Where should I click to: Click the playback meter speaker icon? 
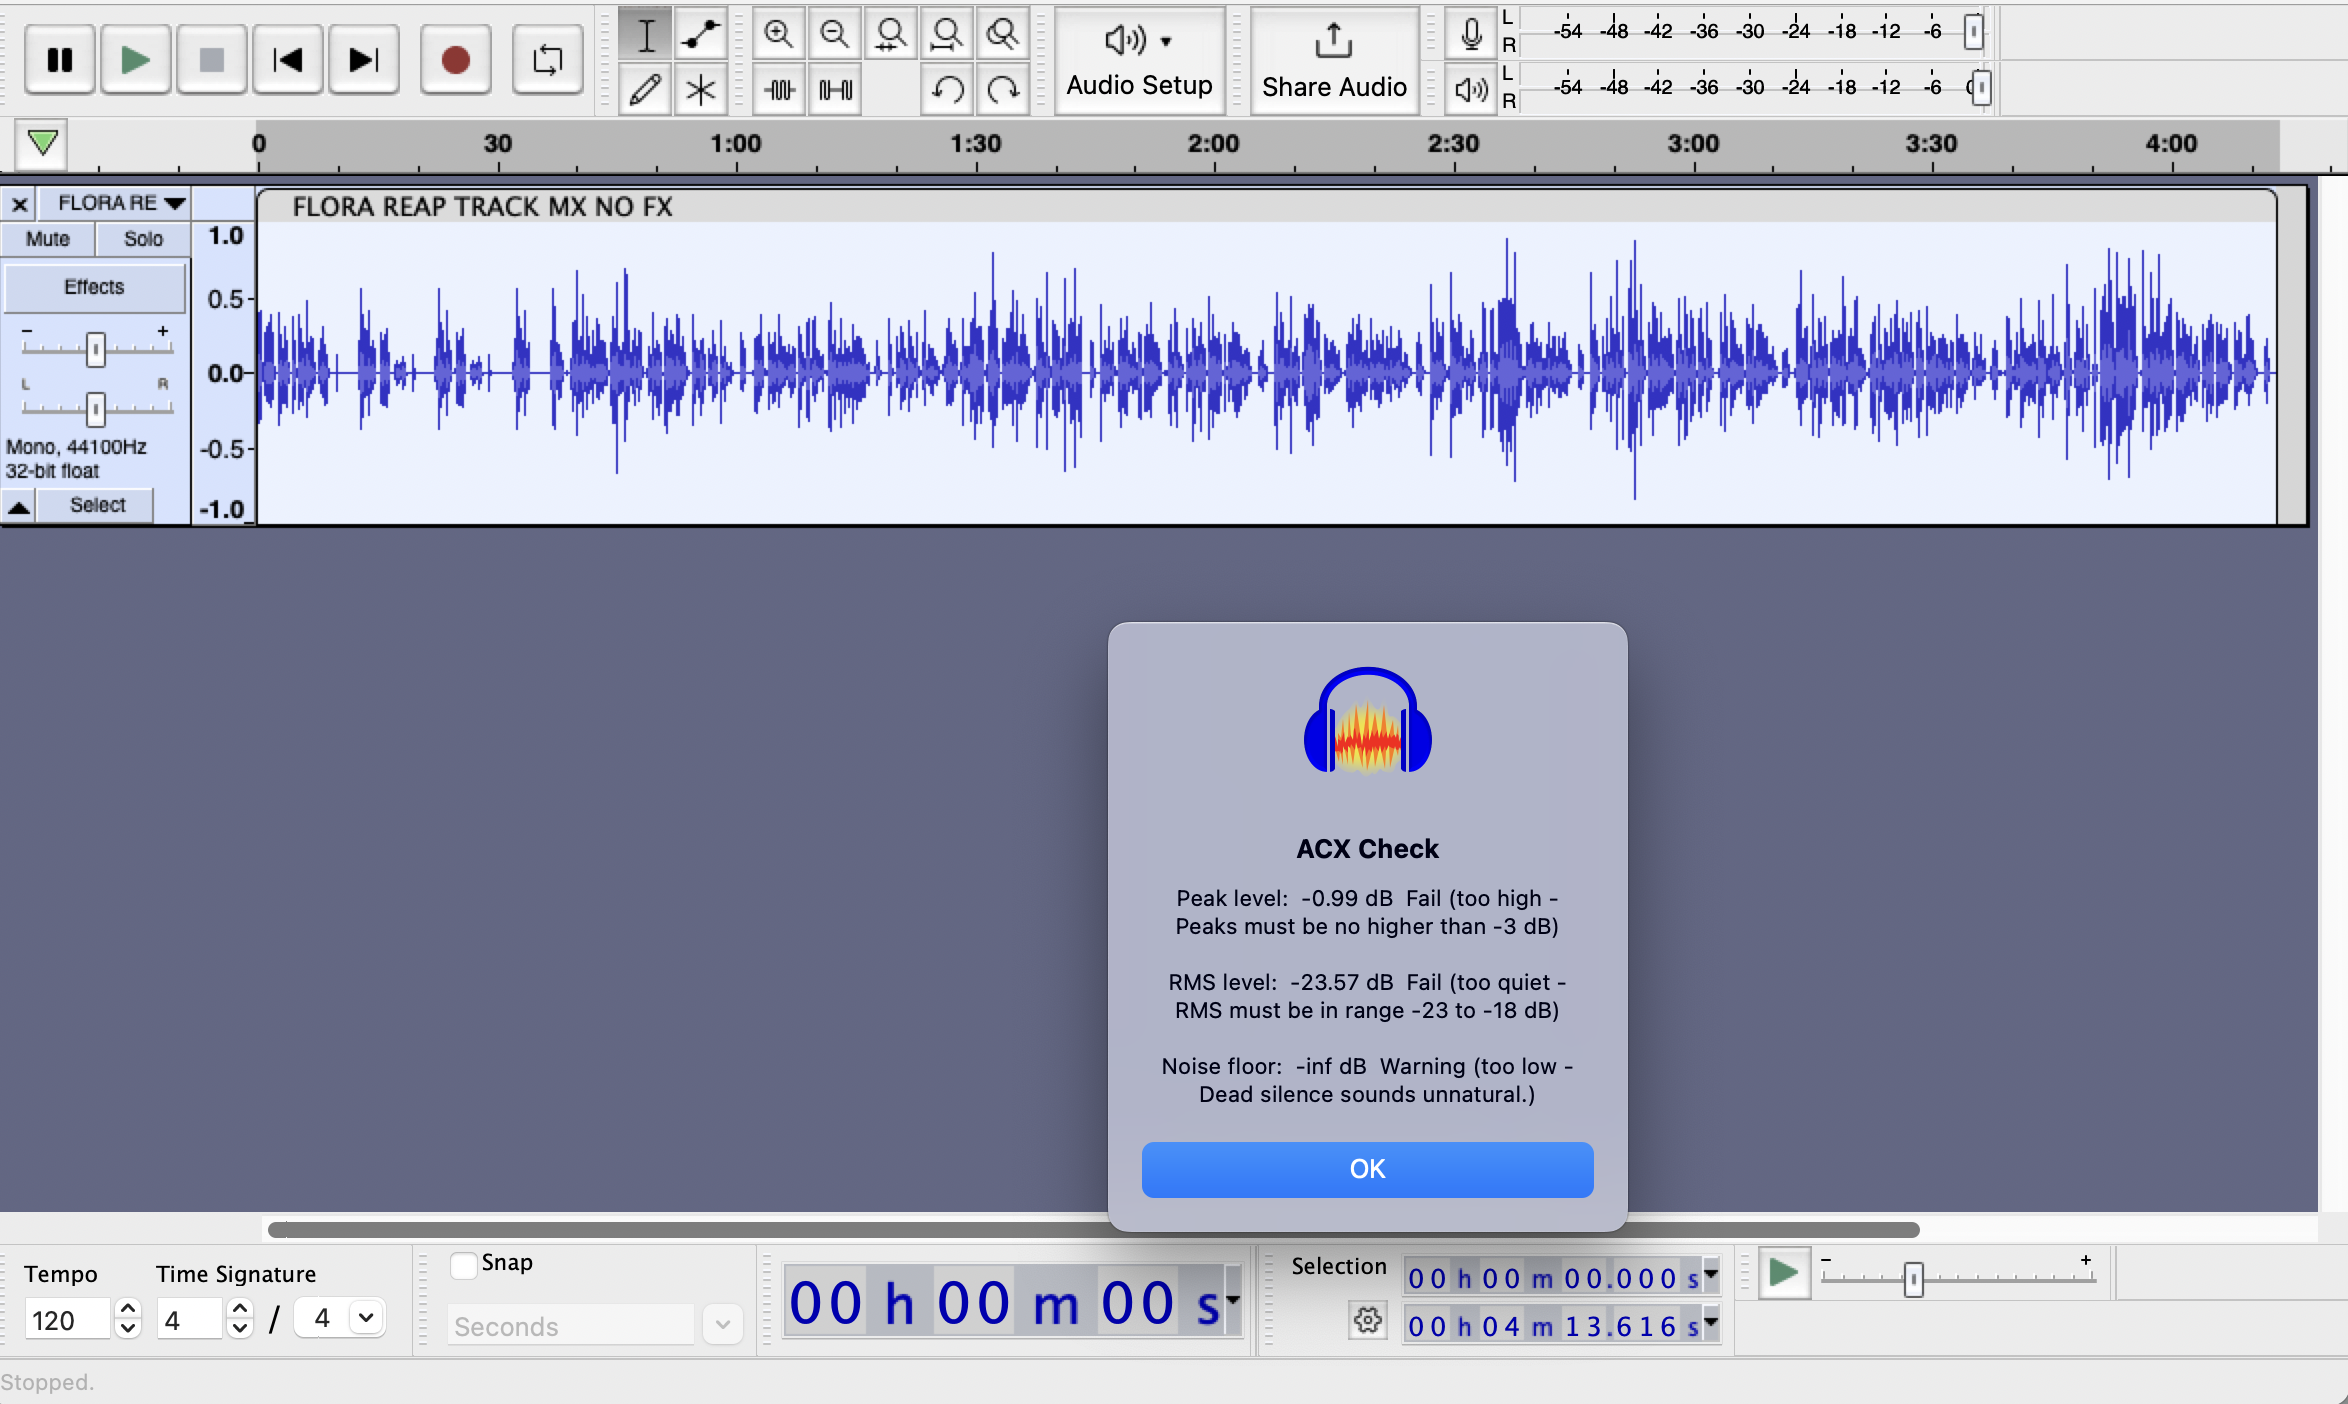click(x=1471, y=90)
